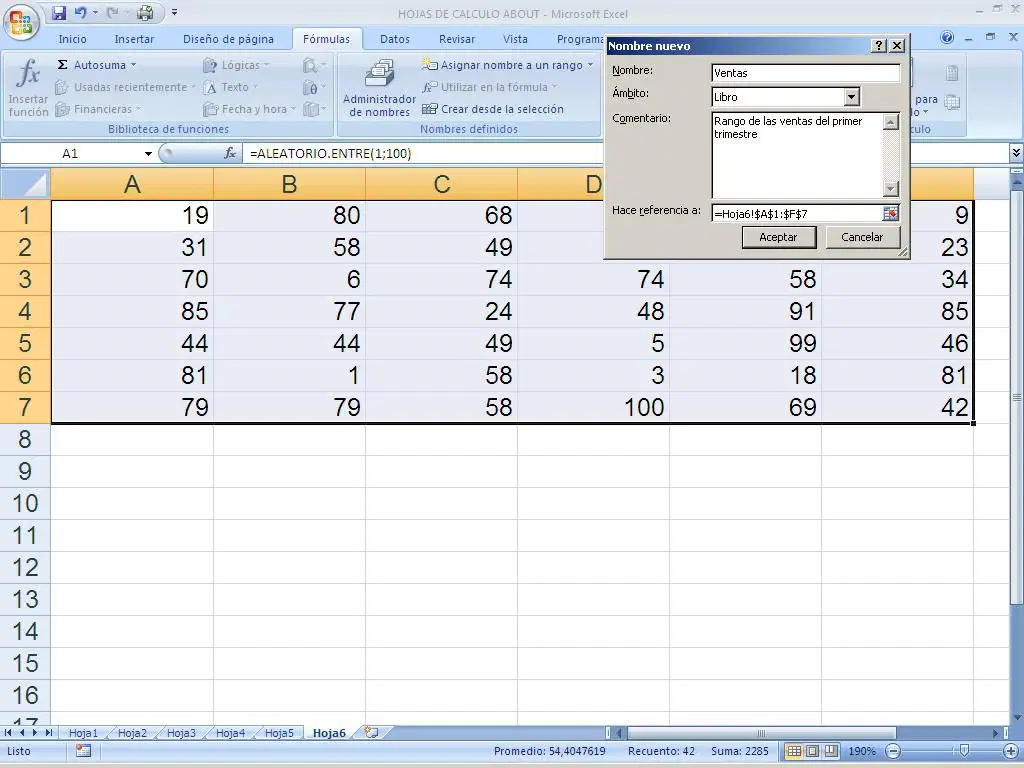Screen dimensions: 1024x768
Task: Click the 190% zoom level
Action: click(x=861, y=751)
